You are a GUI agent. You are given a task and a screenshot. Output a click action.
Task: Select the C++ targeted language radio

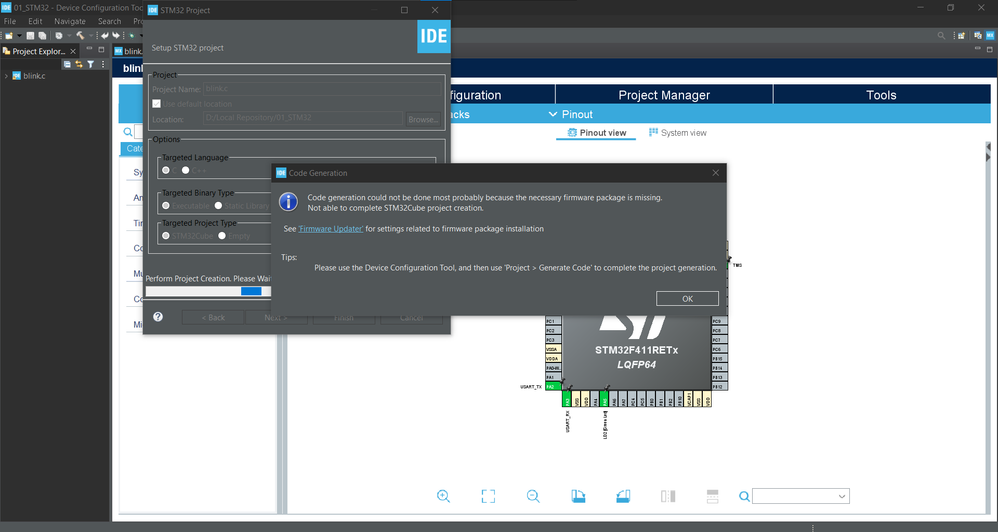coord(185,170)
